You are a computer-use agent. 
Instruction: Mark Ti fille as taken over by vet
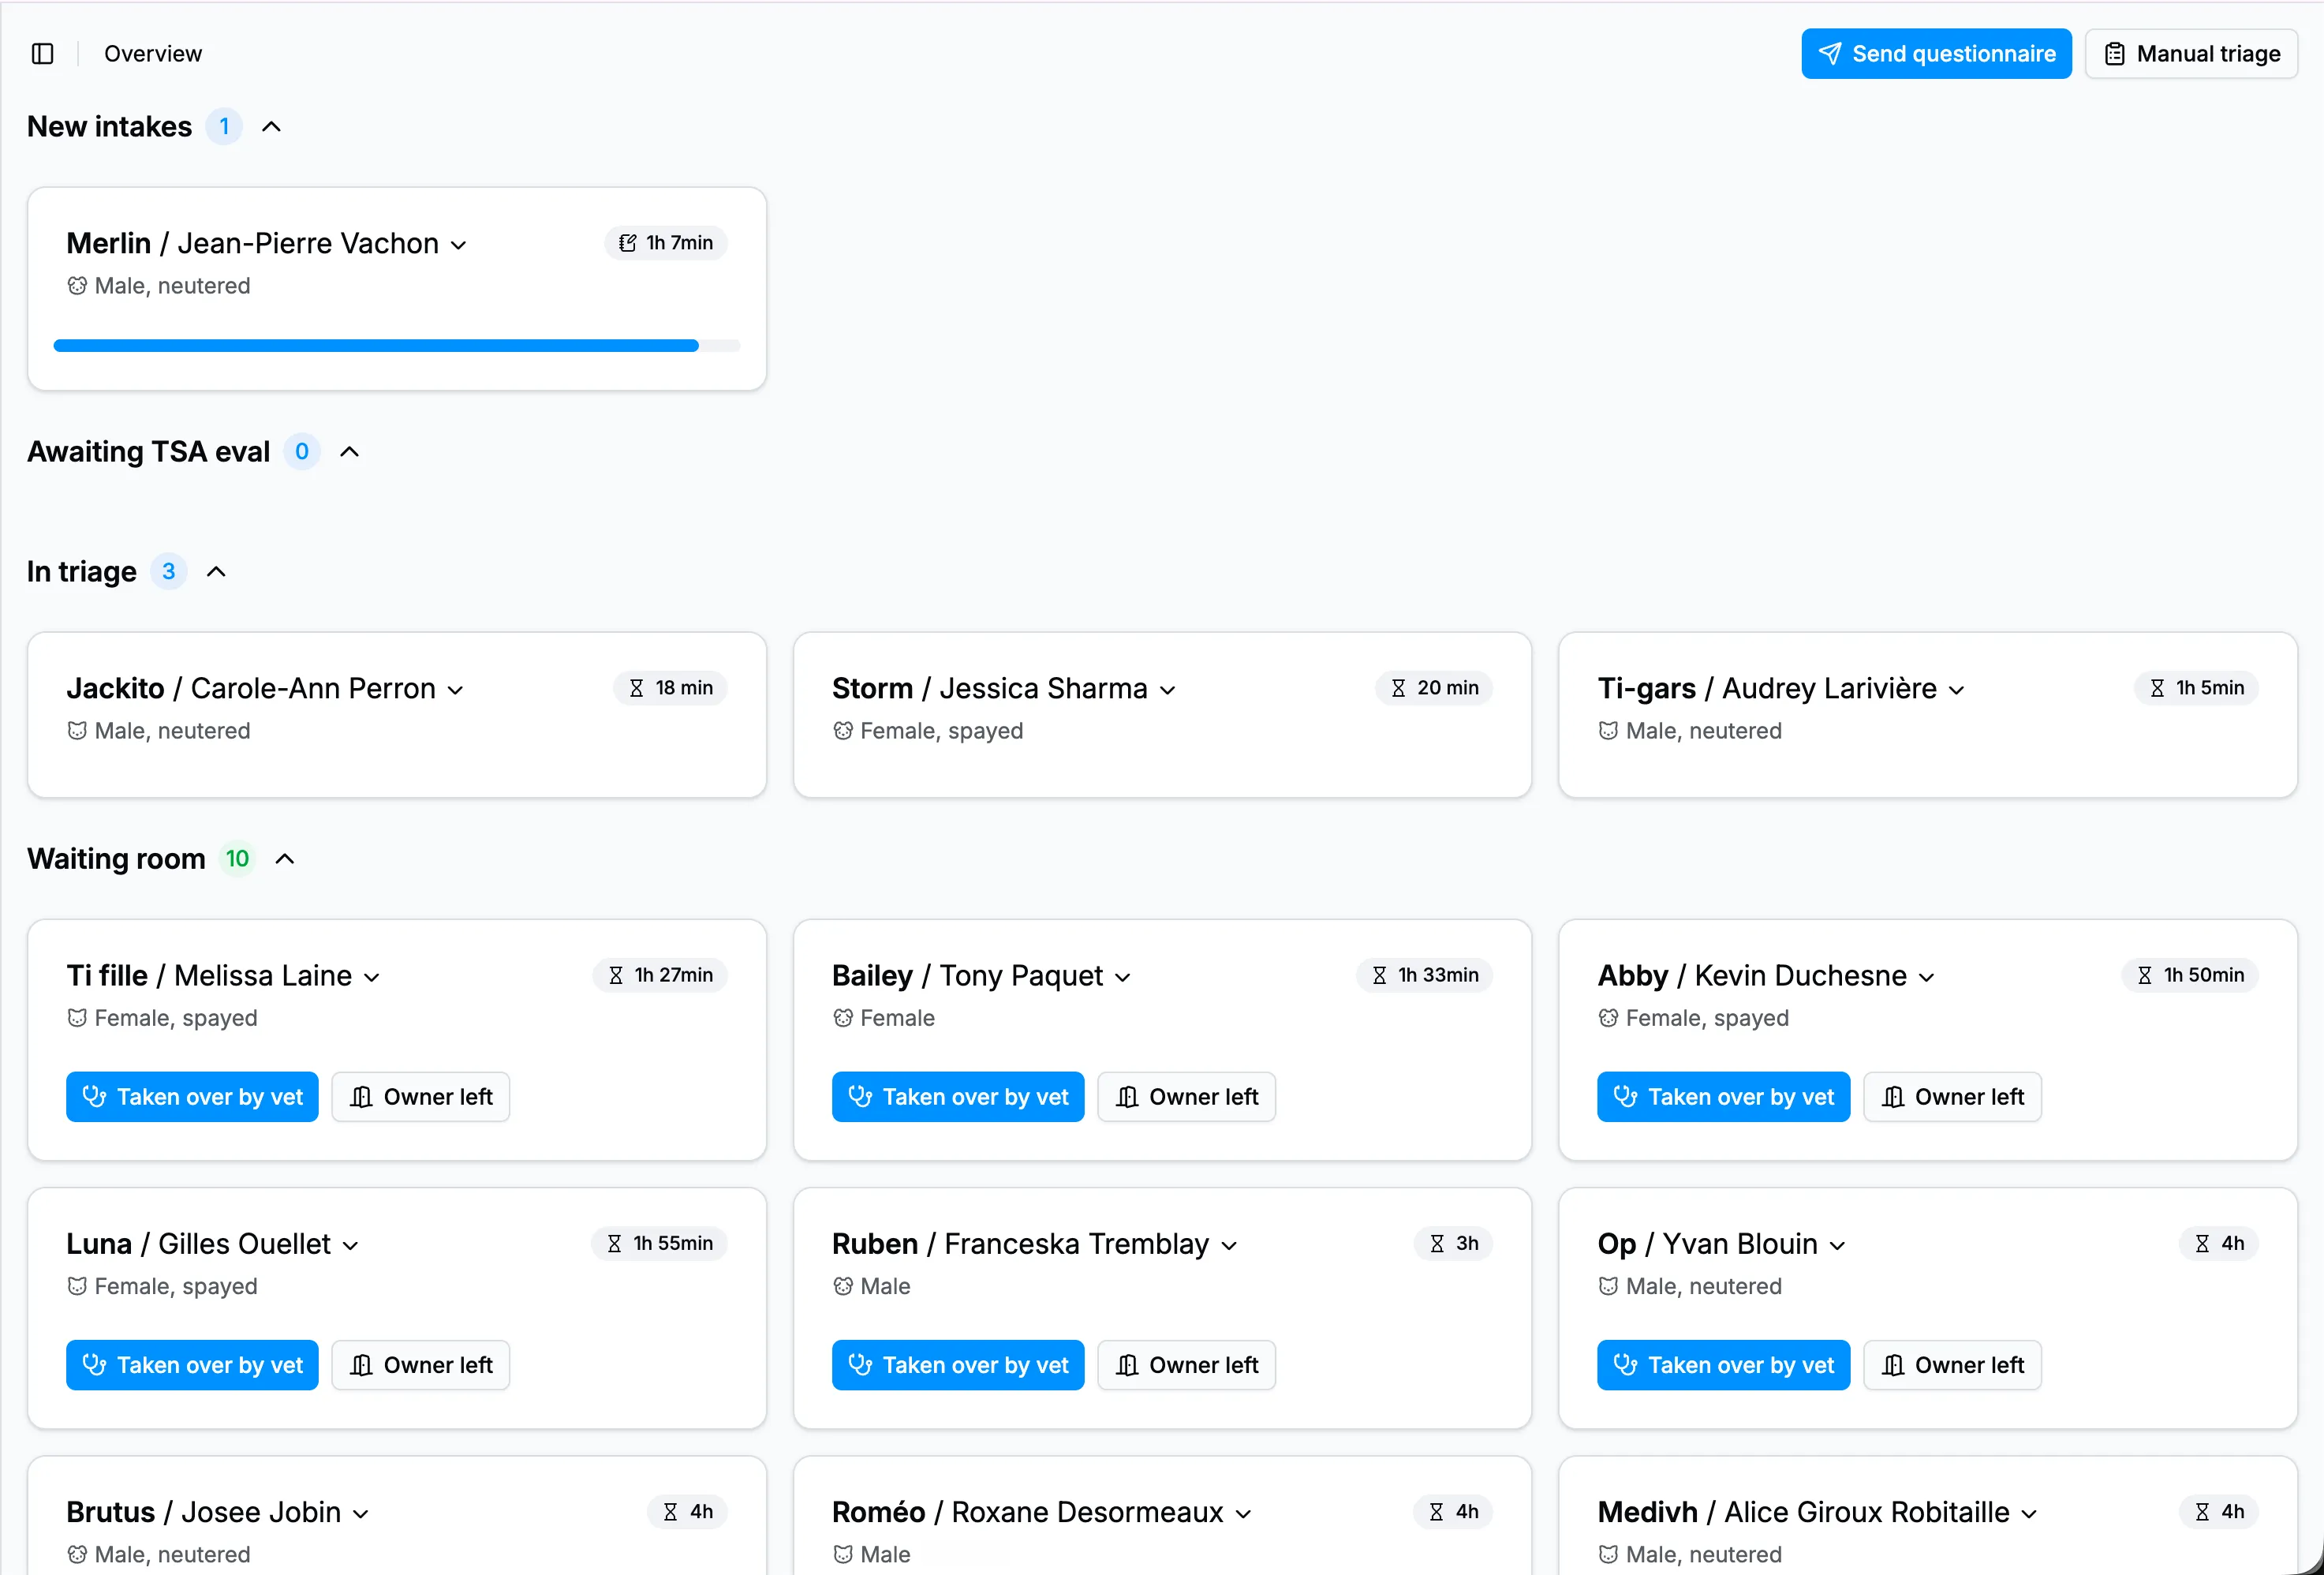[192, 1097]
